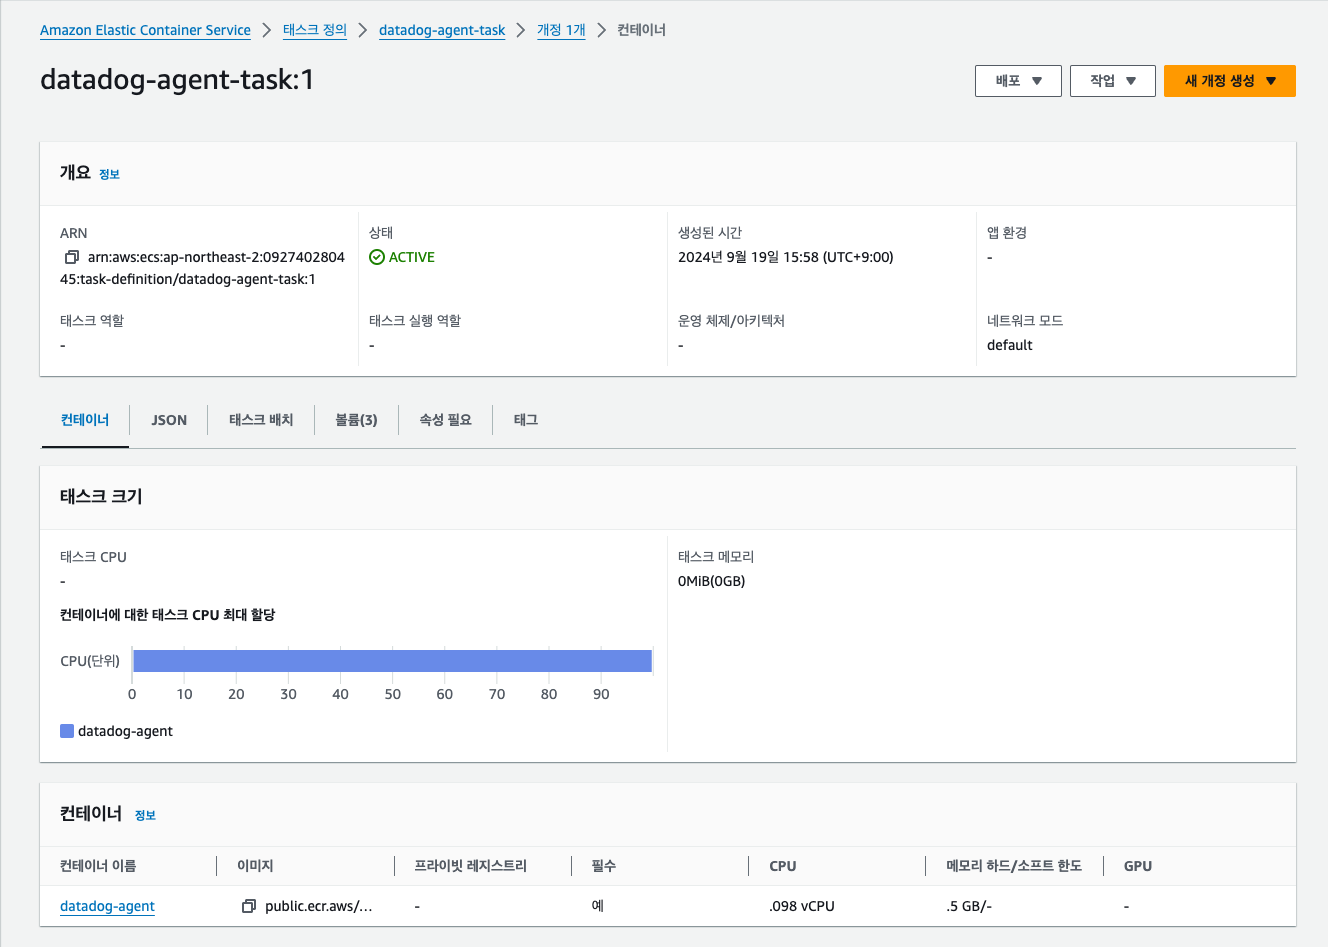Click the .5 GB/- memory cell
This screenshot has height=947, width=1328.
coord(969,906)
